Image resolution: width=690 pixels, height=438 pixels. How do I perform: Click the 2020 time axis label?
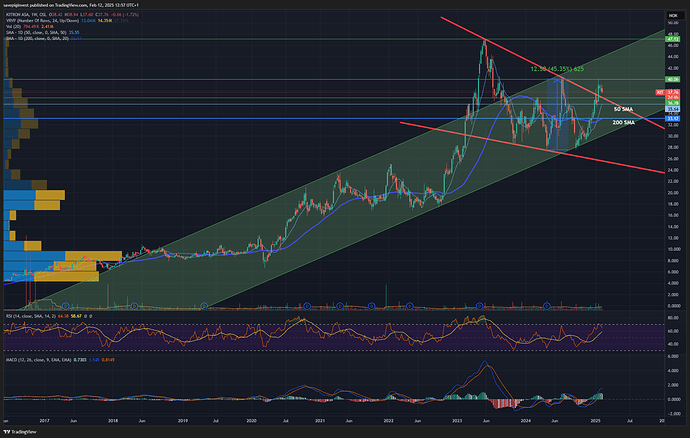coord(251,421)
